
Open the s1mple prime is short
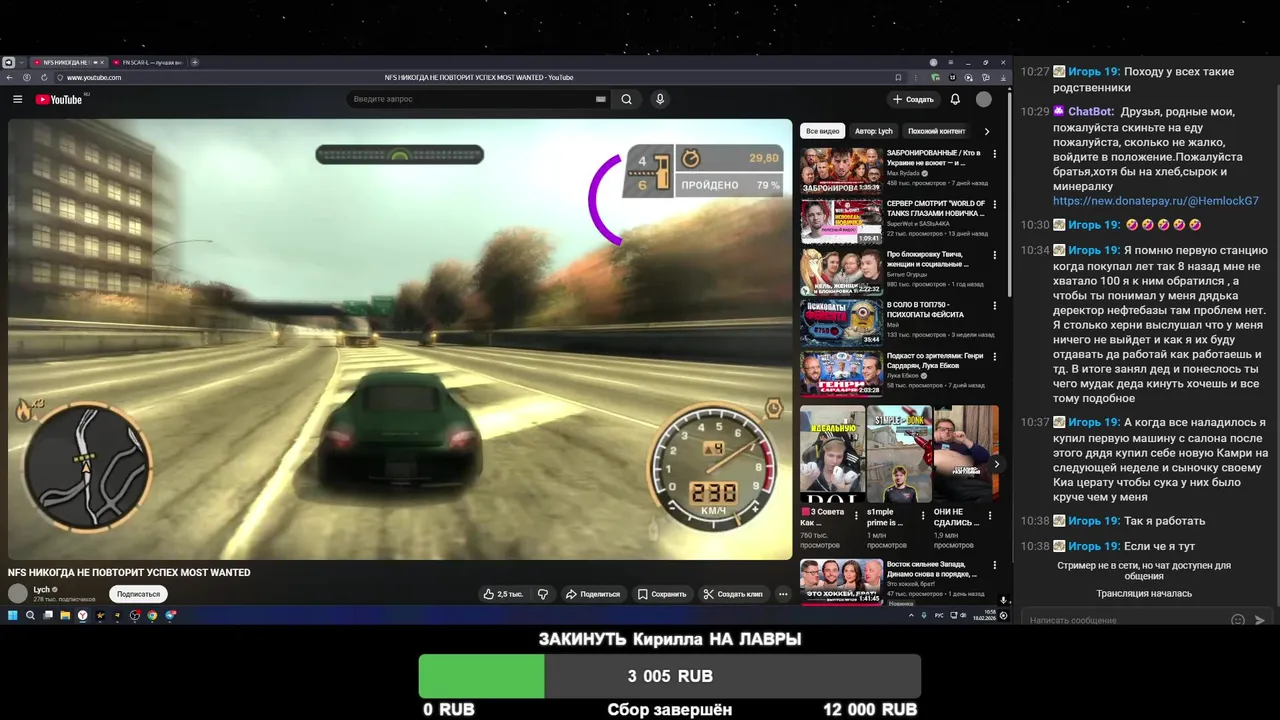click(x=899, y=454)
